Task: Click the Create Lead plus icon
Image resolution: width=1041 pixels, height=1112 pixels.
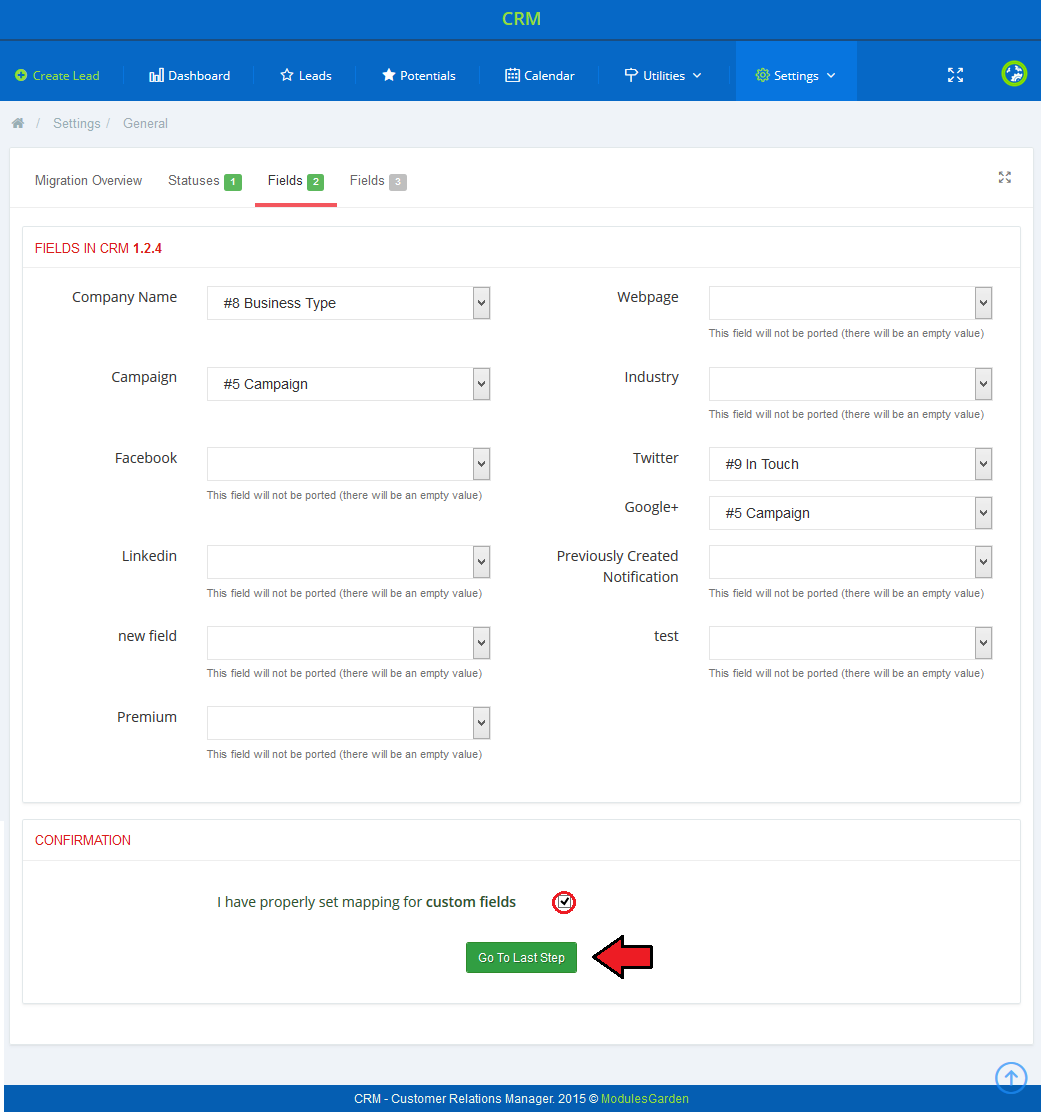Action: click(x=21, y=76)
